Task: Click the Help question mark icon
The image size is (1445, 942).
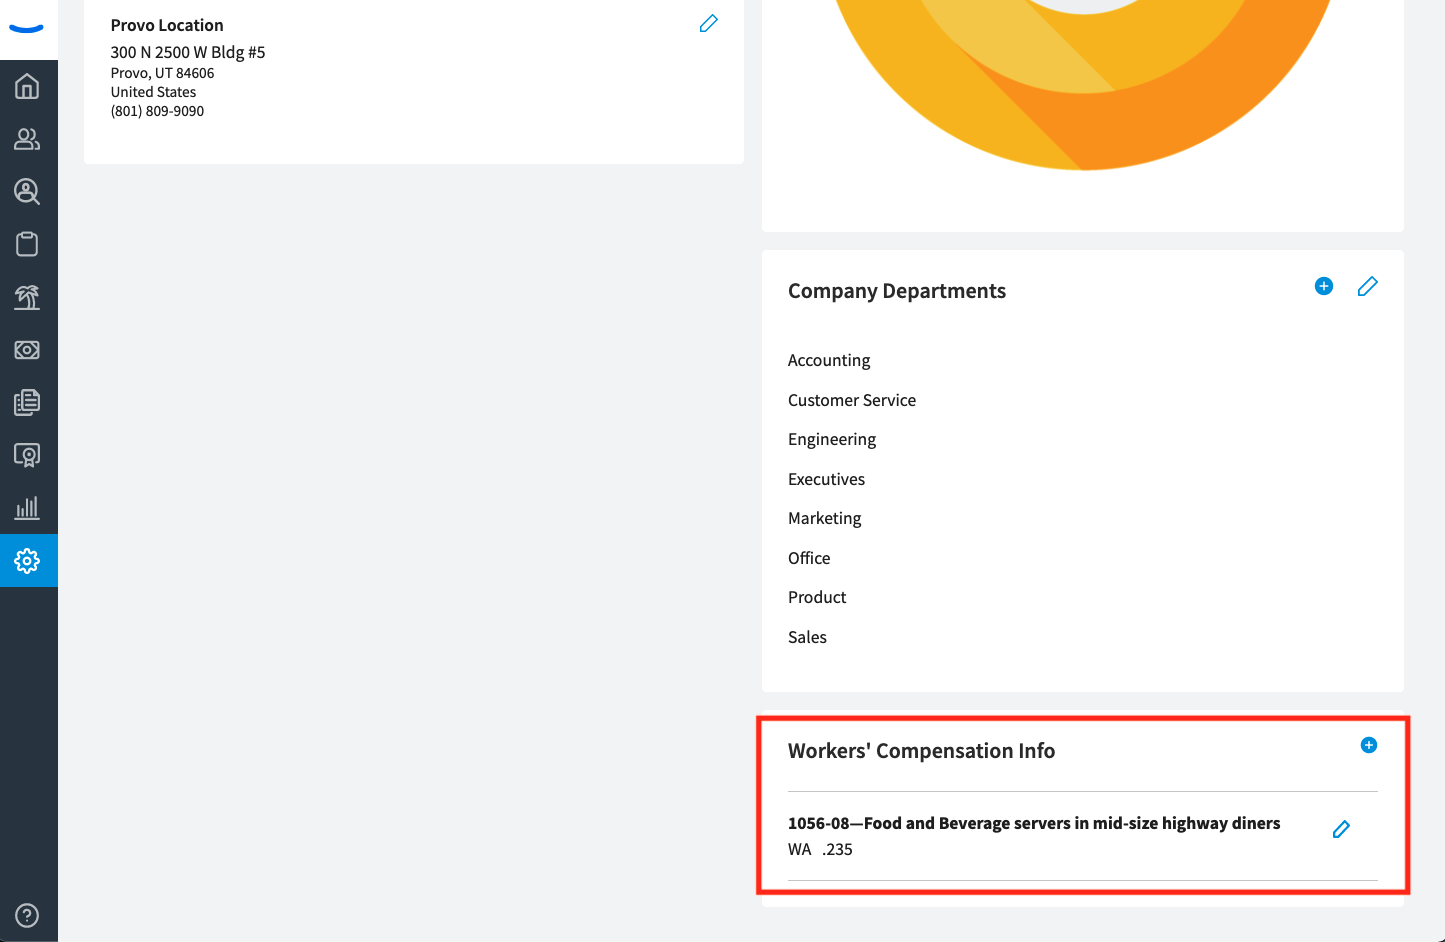Action: coord(27,915)
